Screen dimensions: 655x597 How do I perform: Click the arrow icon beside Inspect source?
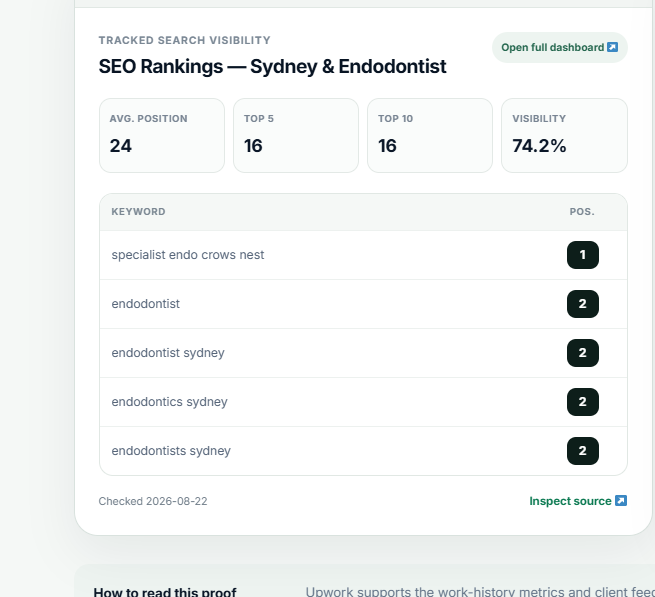(x=621, y=500)
